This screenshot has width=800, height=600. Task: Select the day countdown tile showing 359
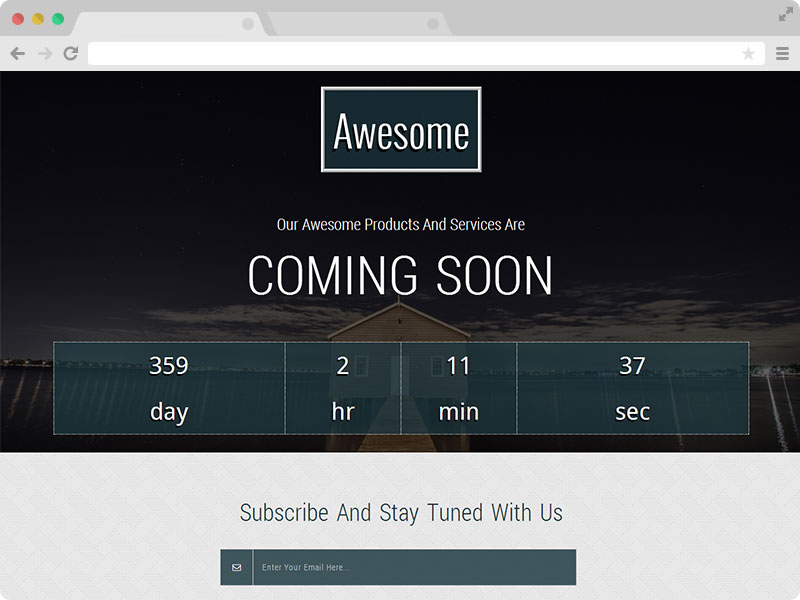[170, 389]
